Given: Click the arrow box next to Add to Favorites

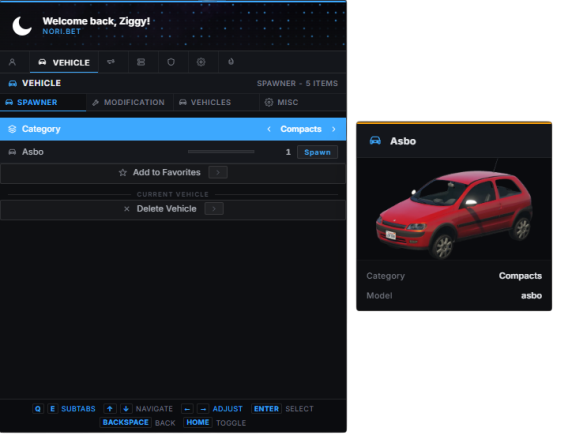Looking at the screenshot, I should 218,173.
